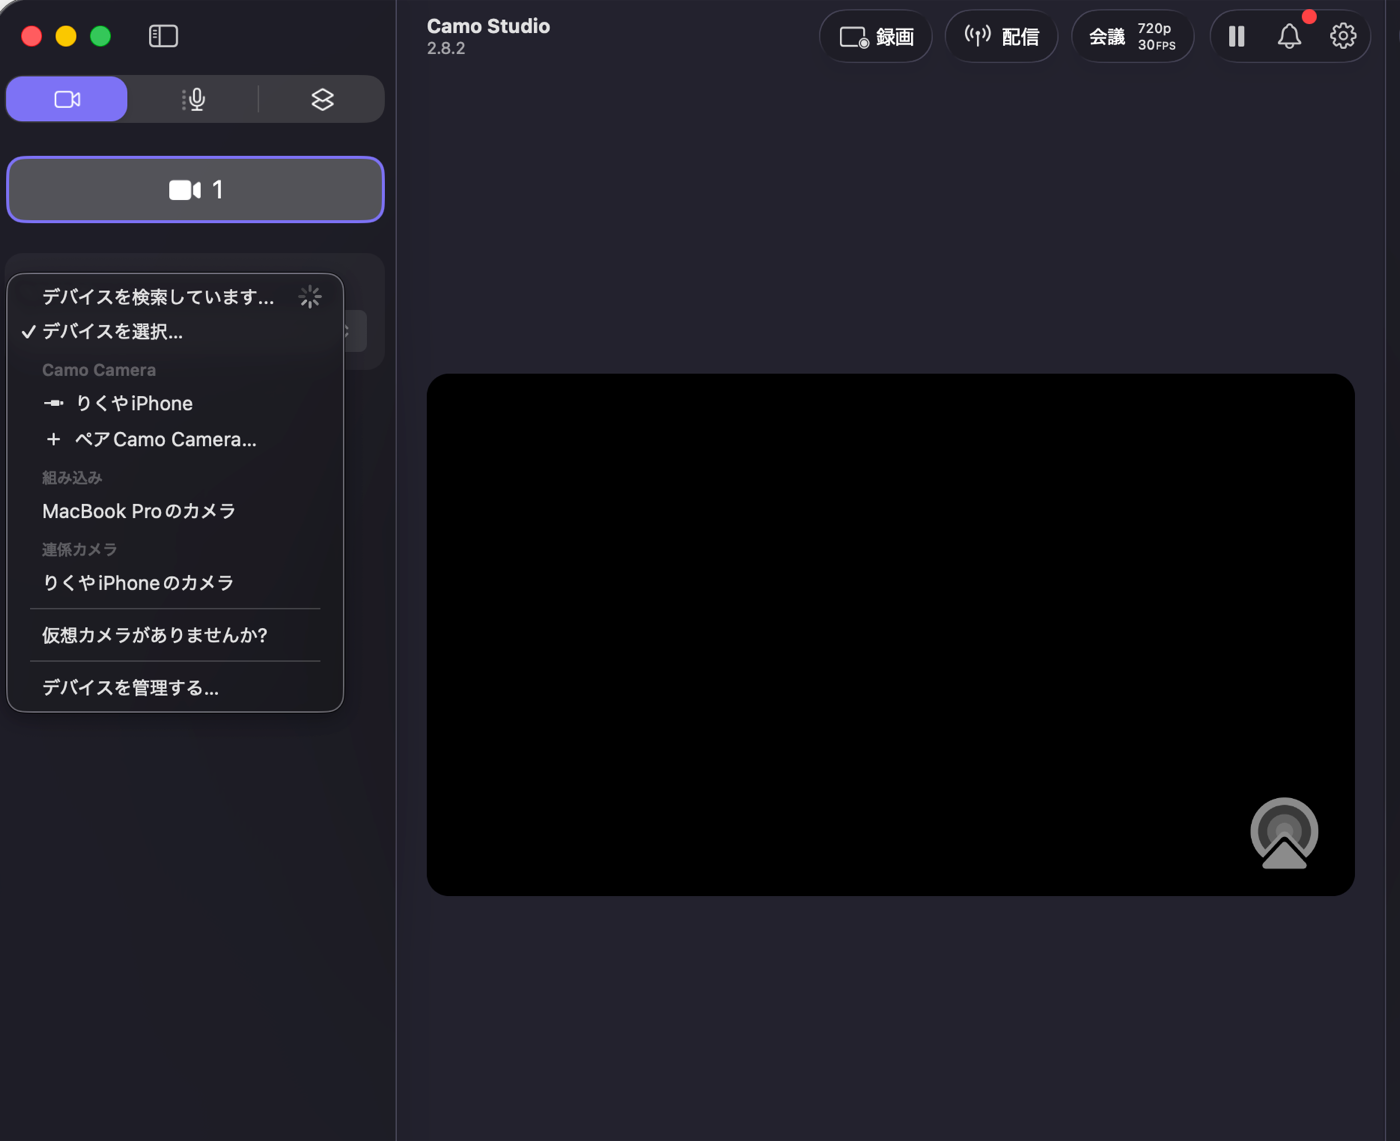The image size is (1400, 1141).
Task: Switch to the video camera tab
Action: pos(67,99)
